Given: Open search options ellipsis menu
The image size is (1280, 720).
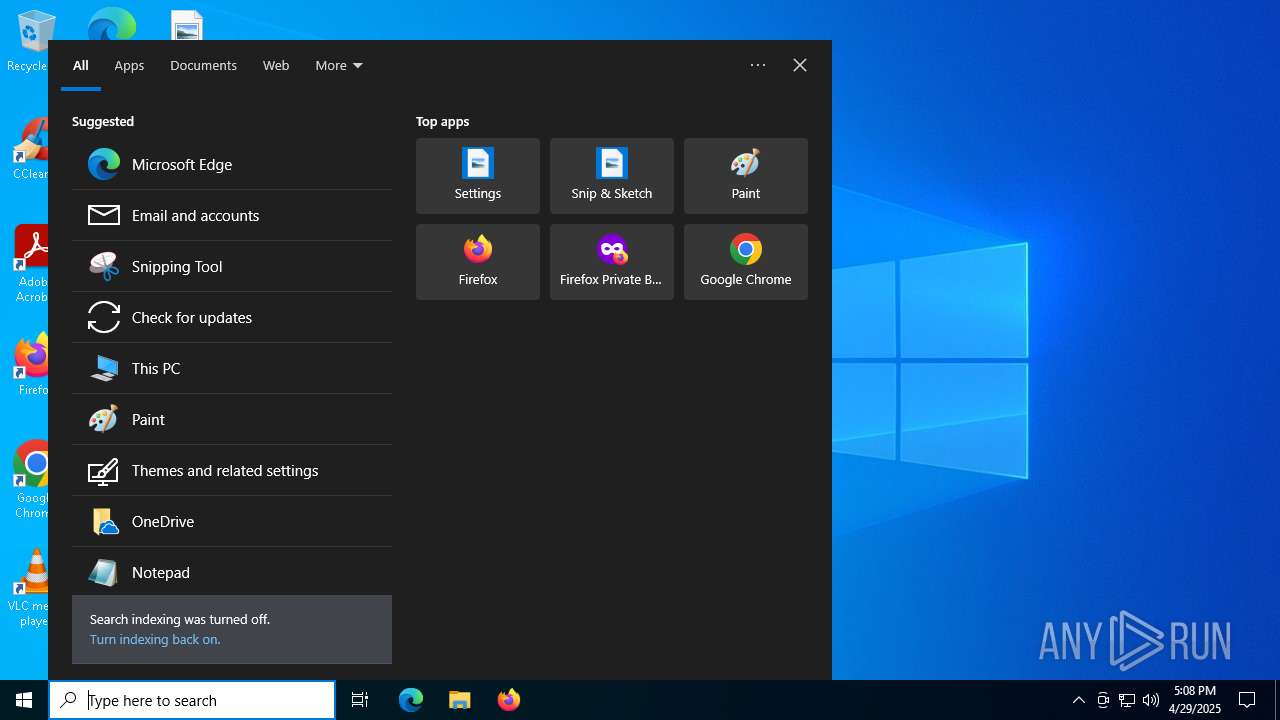Looking at the screenshot, I should pyautogui.click(x=758, y=65).
